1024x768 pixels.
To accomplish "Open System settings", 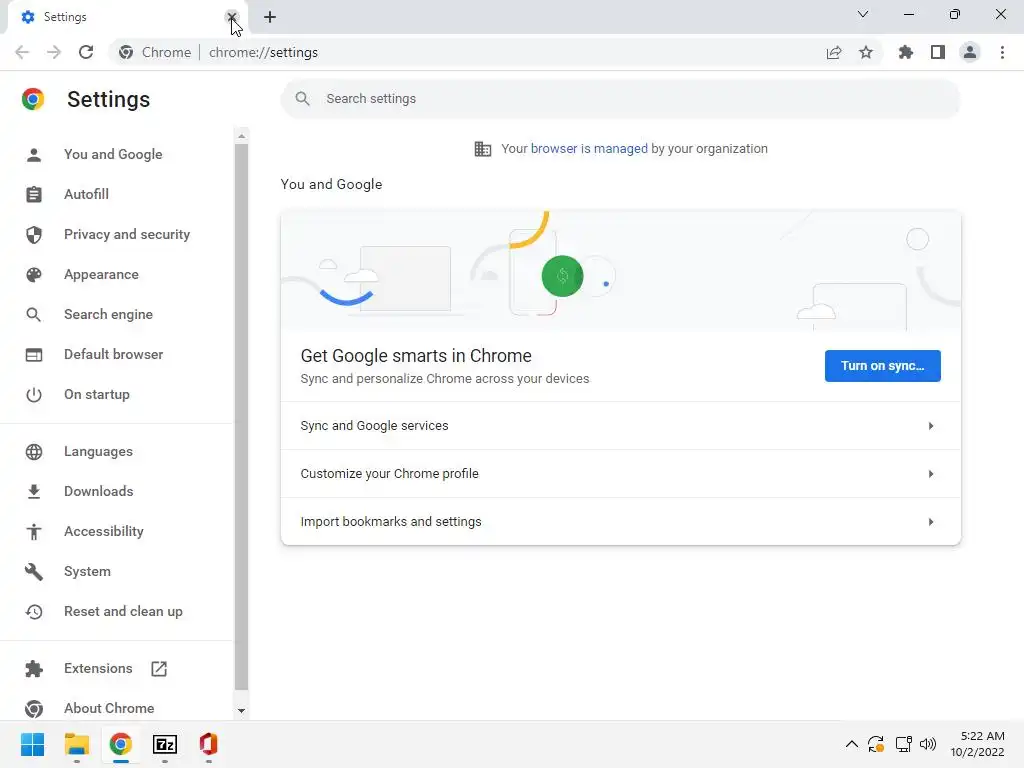I will click(x=87, y=571).
